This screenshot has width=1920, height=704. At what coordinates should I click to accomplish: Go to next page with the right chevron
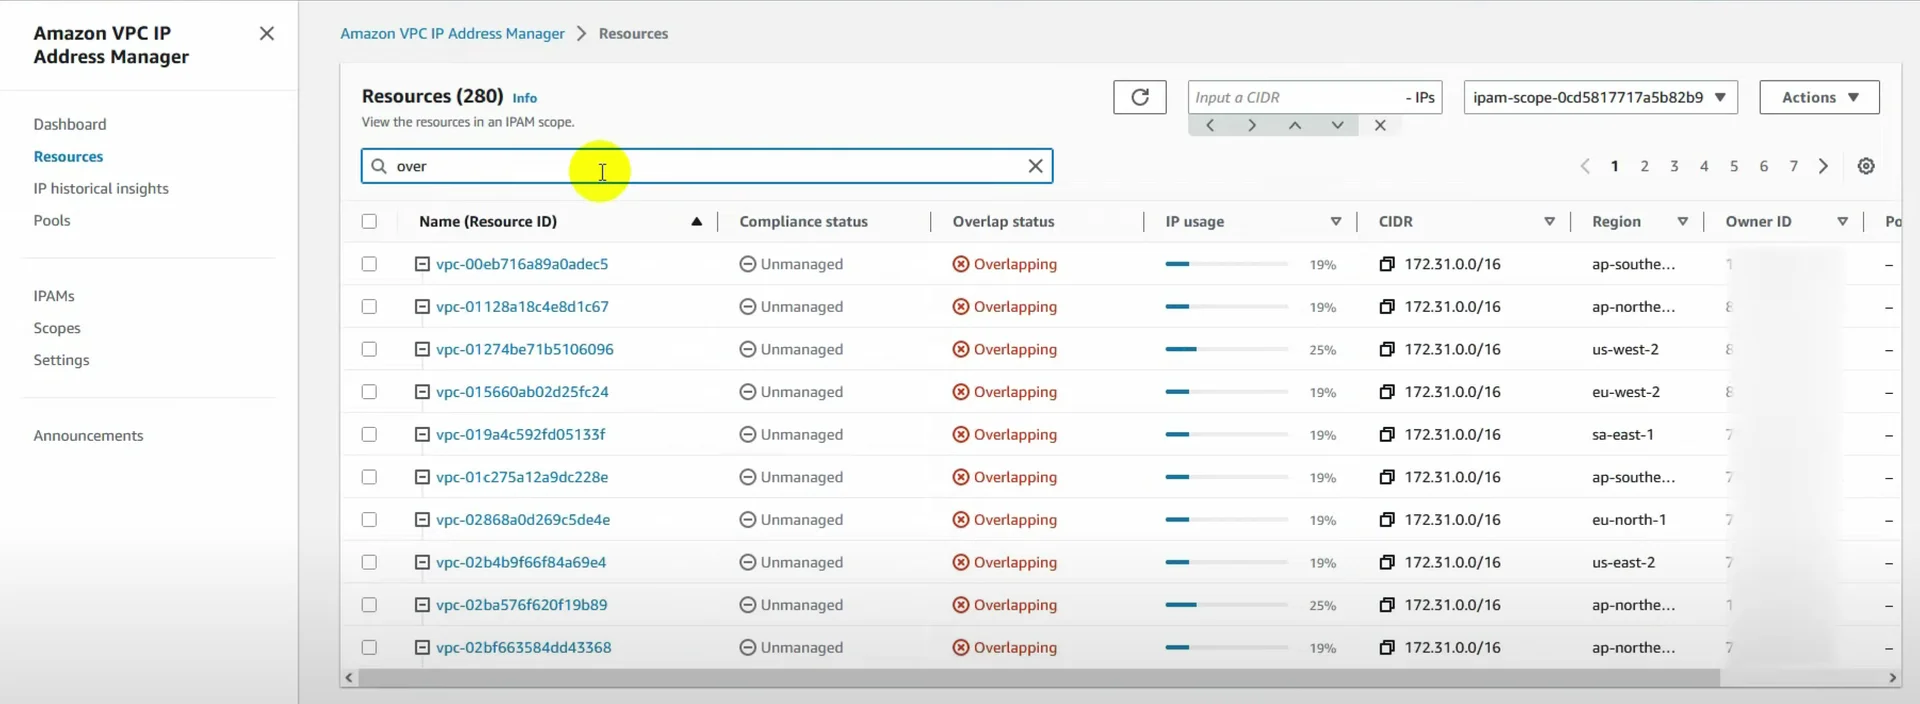click(1823, 166)
